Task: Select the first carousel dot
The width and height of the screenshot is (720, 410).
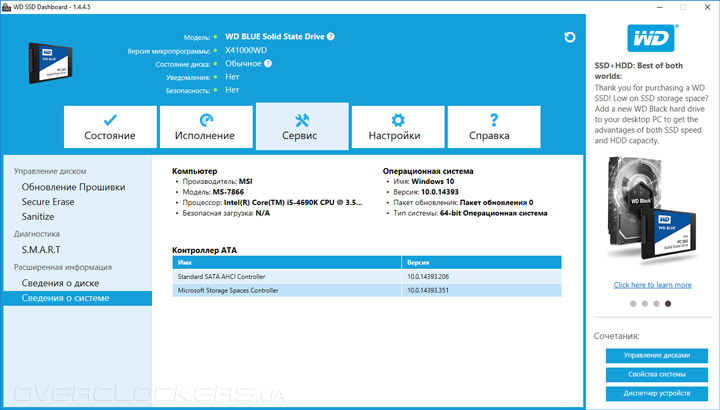Action: (633, 303)
